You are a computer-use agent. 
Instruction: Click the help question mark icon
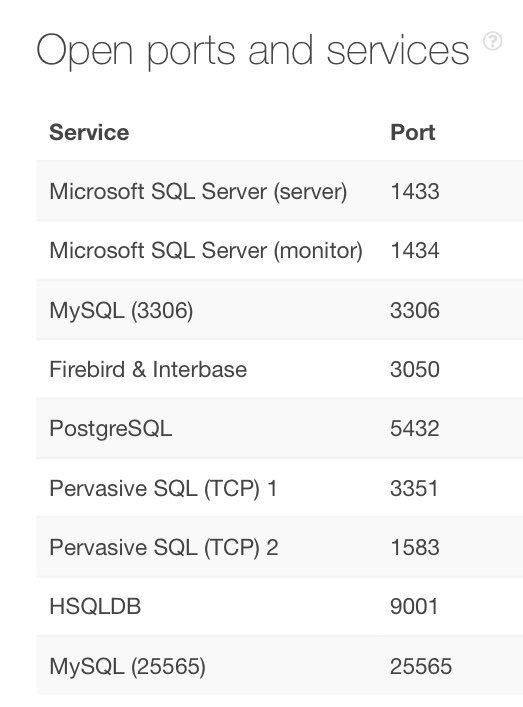point(492,41)
